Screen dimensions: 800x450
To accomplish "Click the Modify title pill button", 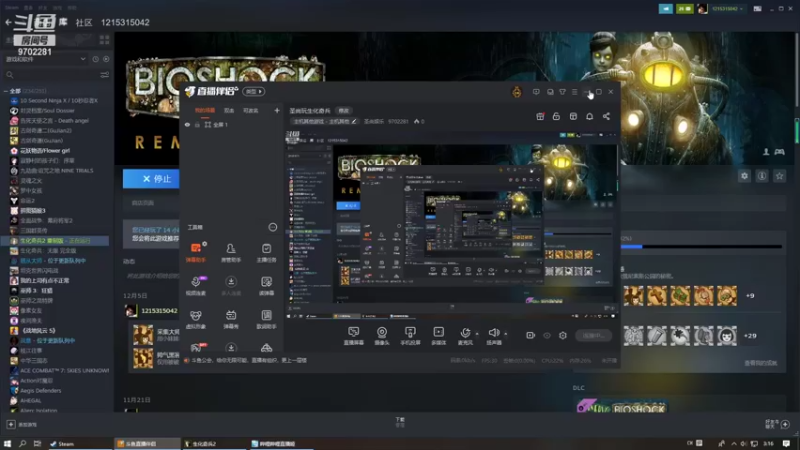I will (344, 111).
